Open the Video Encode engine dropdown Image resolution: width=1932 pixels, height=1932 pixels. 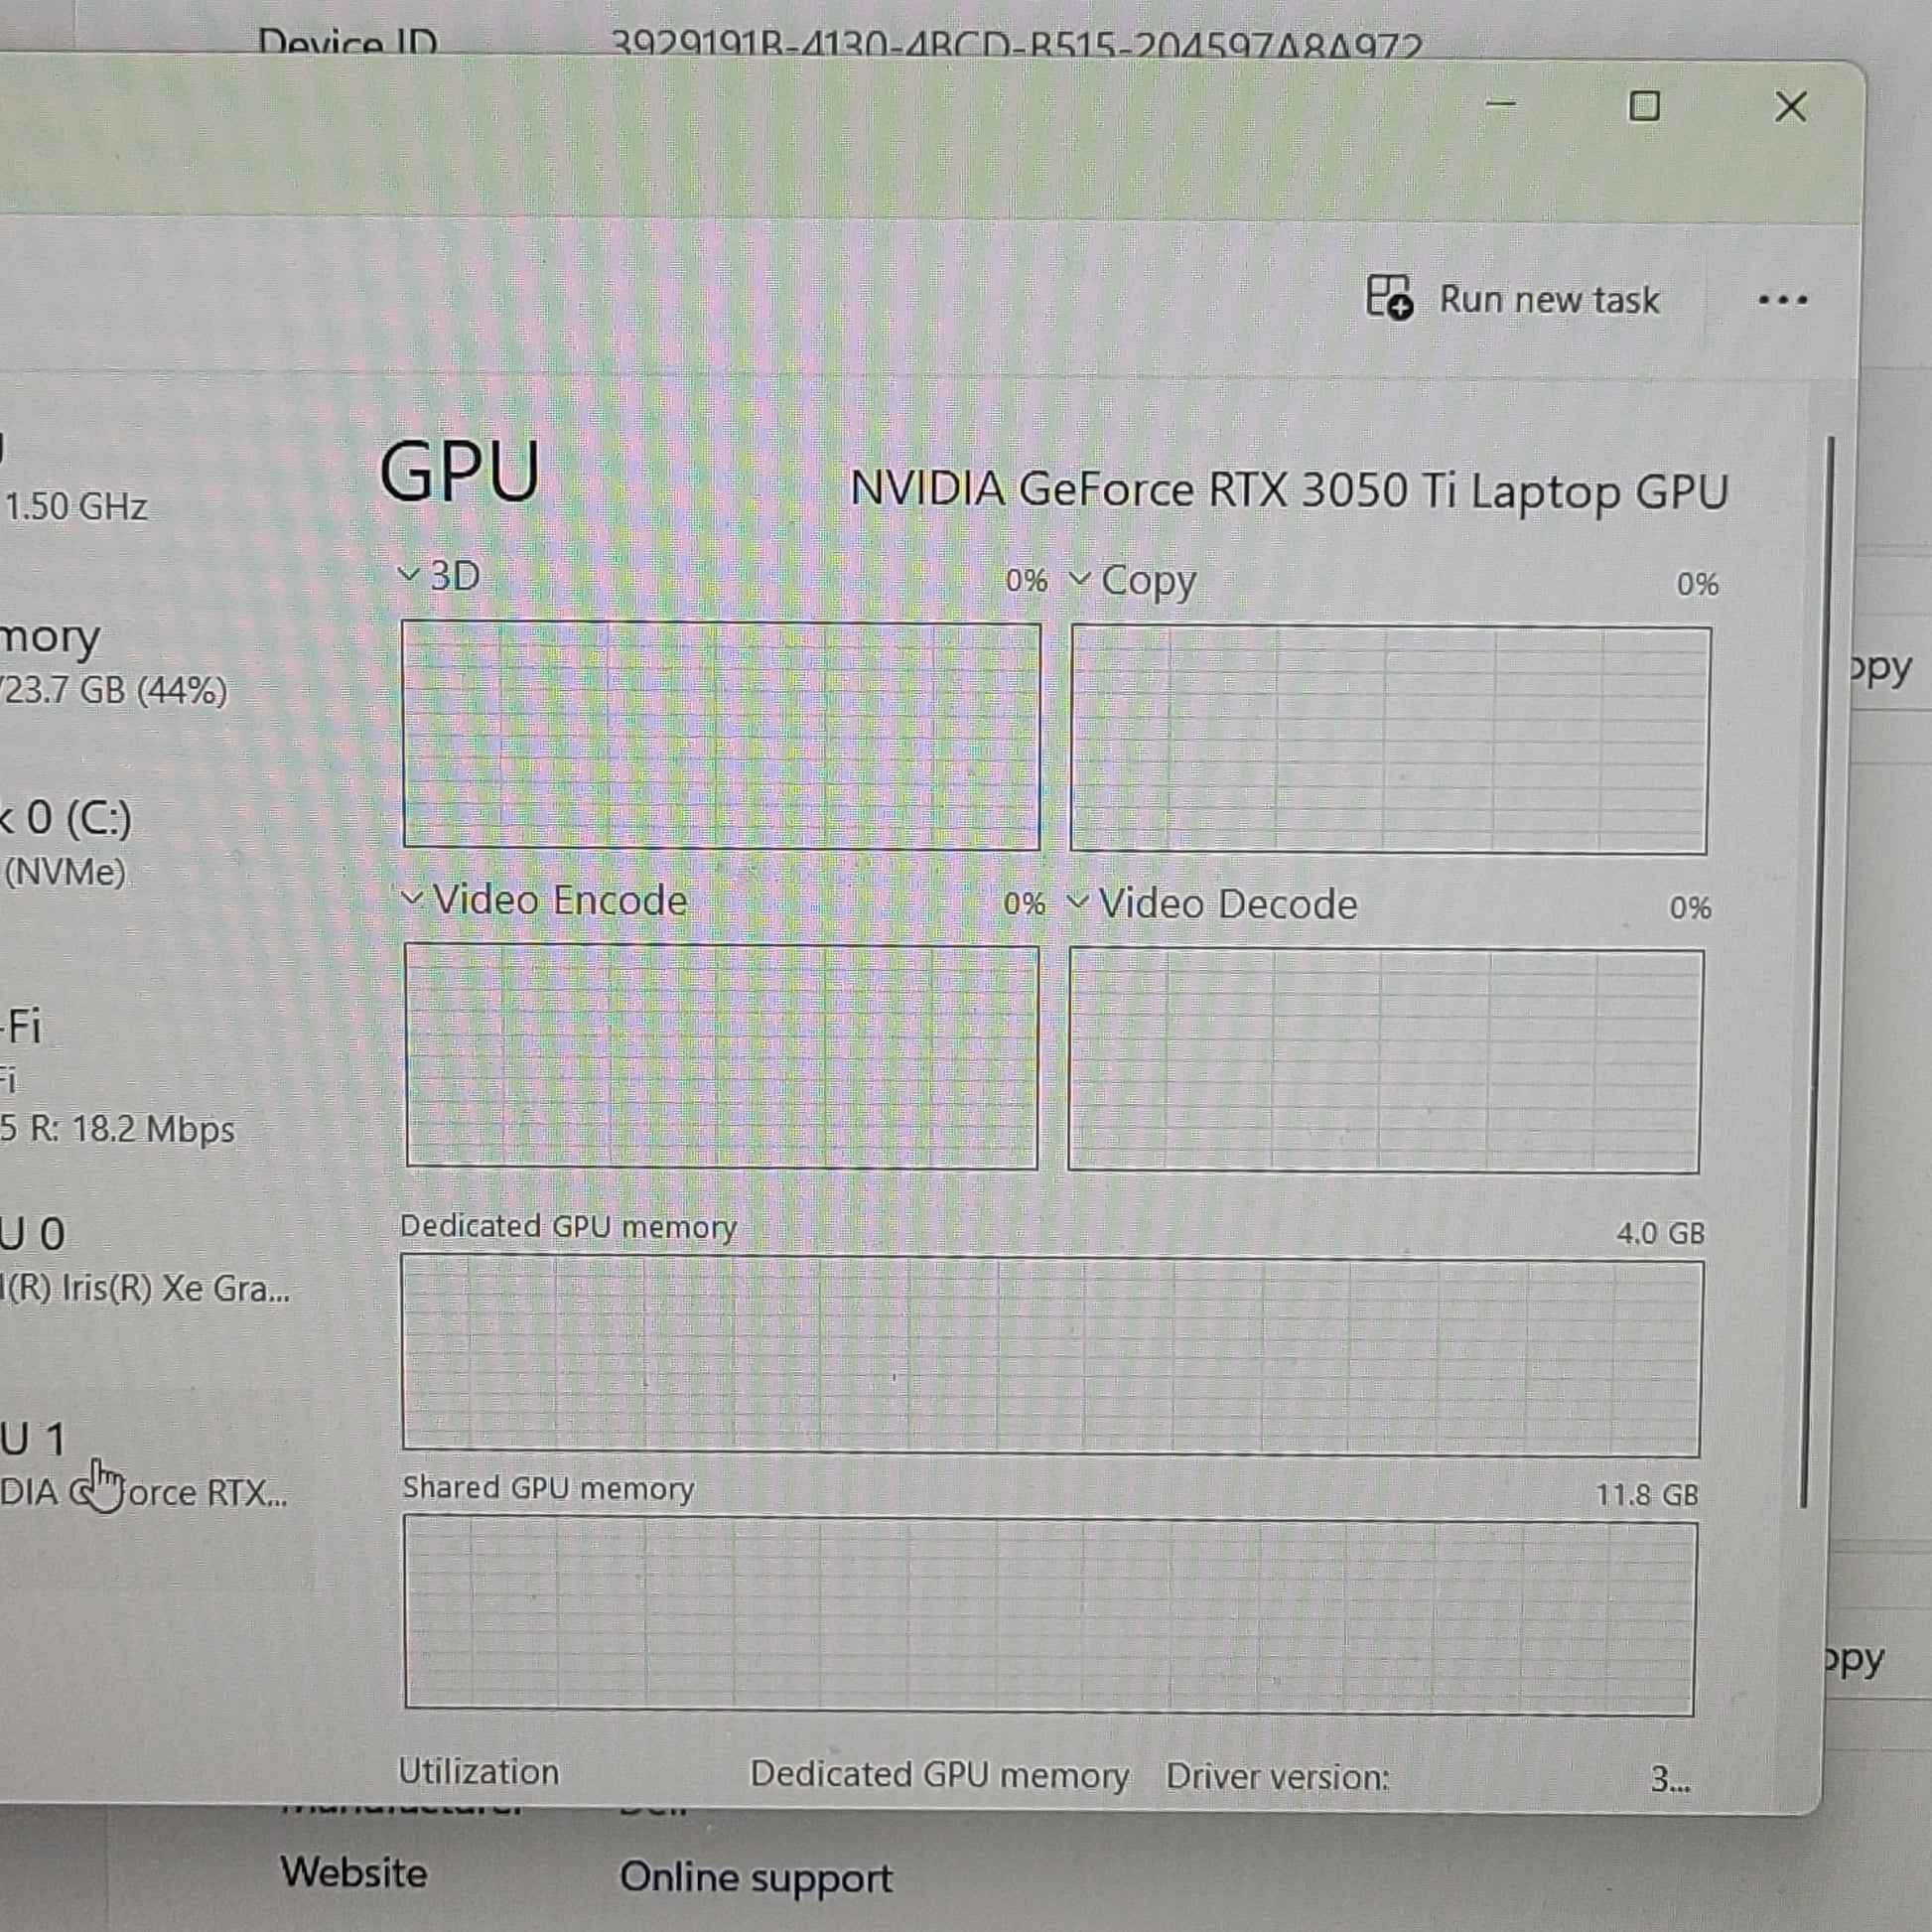(411, 899)
